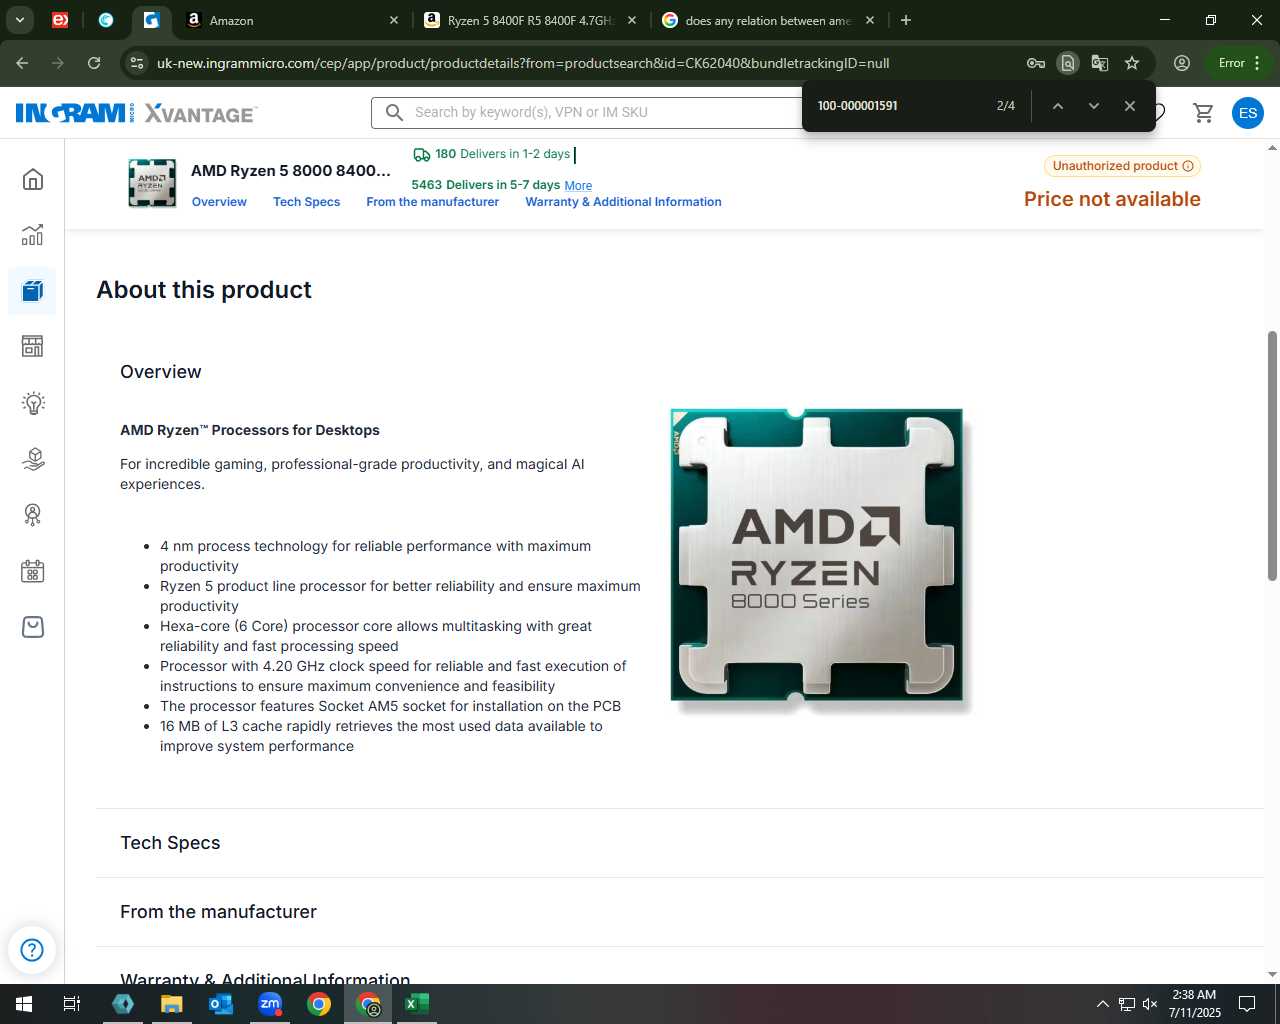This screenshot has width=1280, height=1024.
Task: Open the help question mark button
Action: coord(32,949)
